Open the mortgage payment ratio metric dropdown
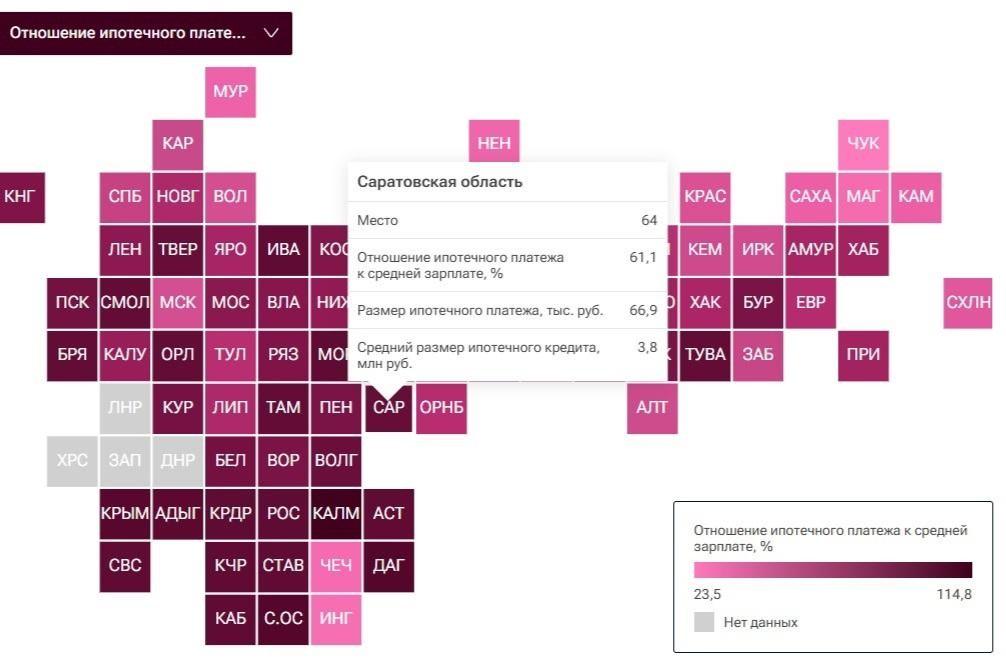Screen dimensions: 1006x672 pyautogui.click(x=145, y=33)
